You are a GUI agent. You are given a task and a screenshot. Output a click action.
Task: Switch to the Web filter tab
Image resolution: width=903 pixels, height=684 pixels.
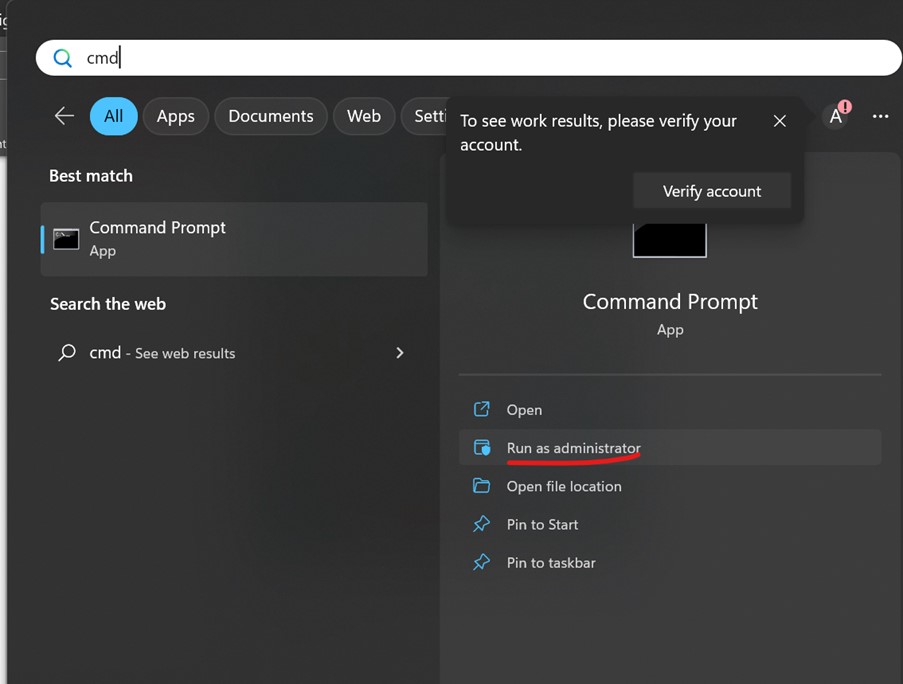pos(363,116)
